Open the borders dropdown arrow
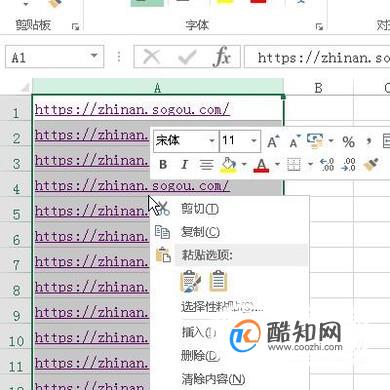The image size is (390, 390). click(x=310, y=164)
